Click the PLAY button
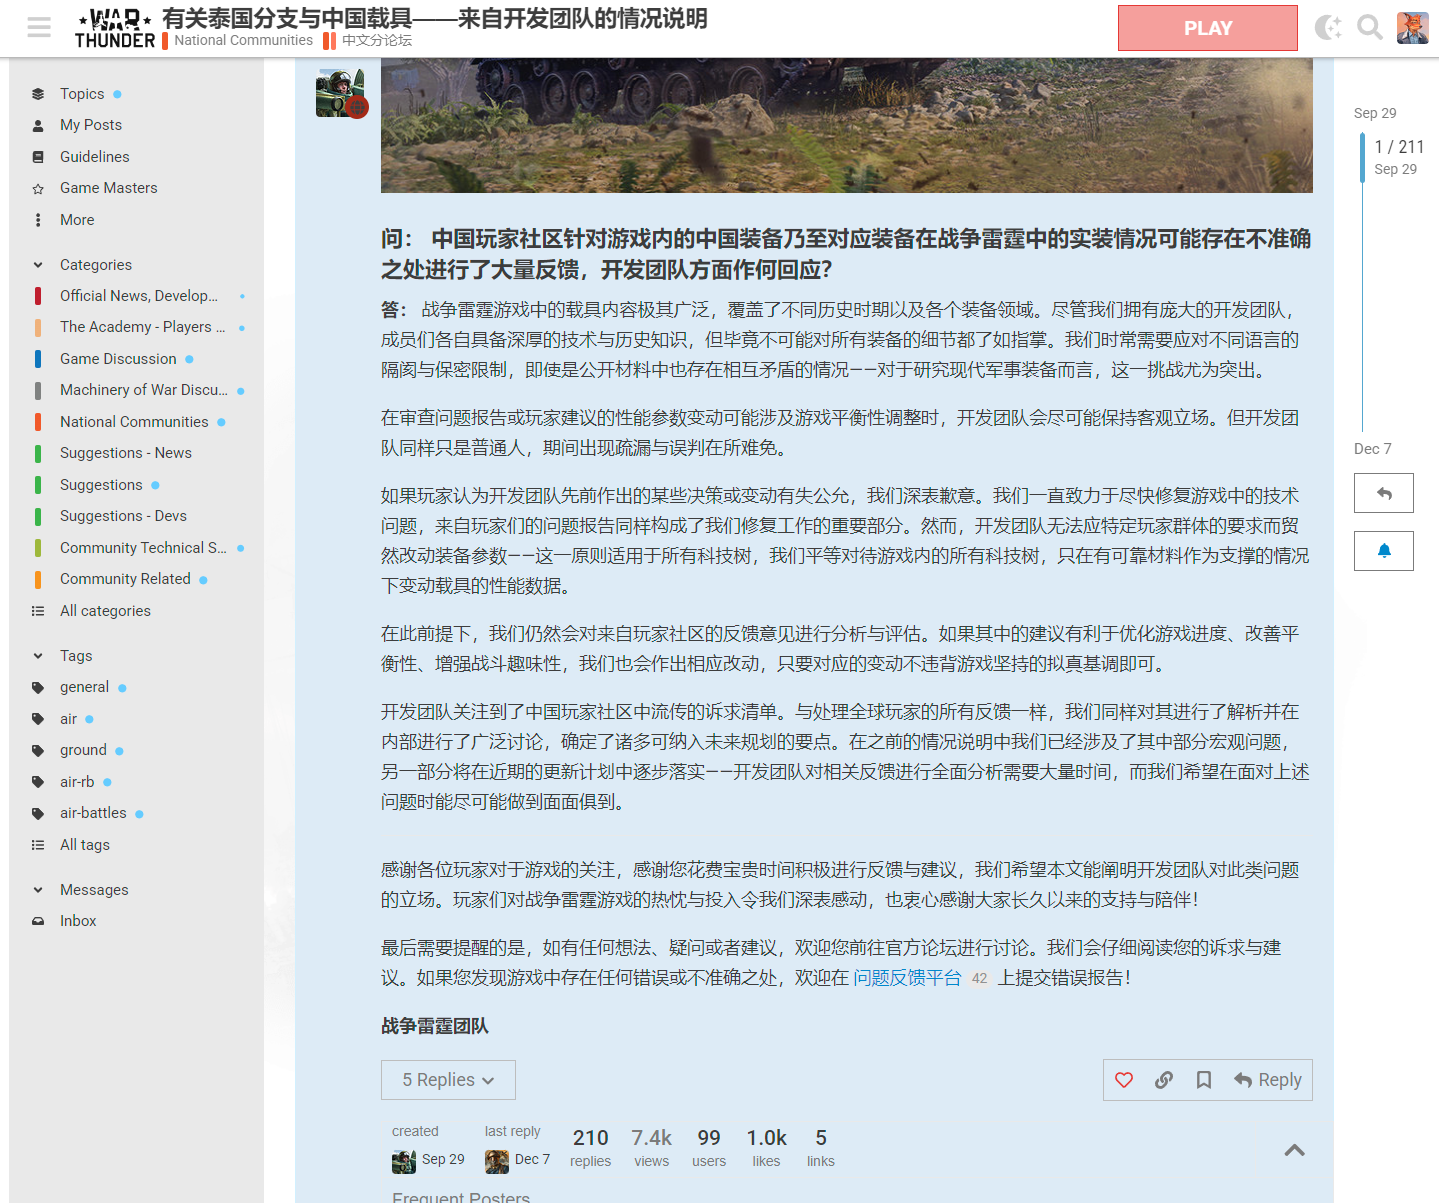1439x1203 pixels. [x=1207, y=28]
